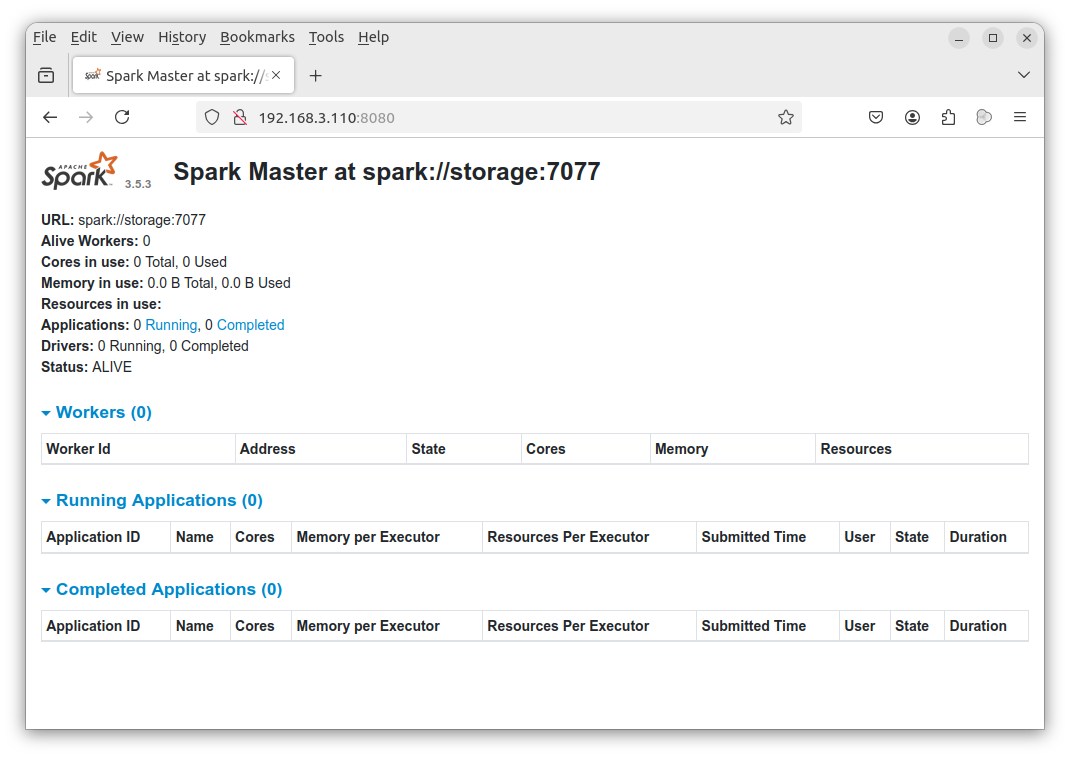1070x758 pixels.
Task: Open the File menu
Action: [44, 37]
